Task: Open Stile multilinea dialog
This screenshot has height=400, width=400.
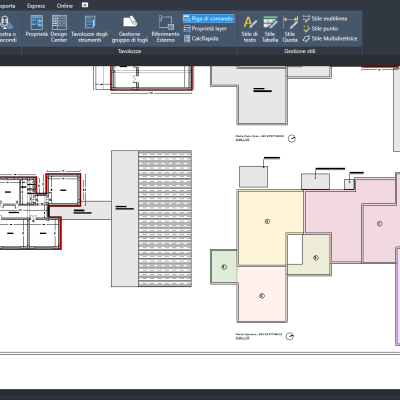Action: pos(325,19)
